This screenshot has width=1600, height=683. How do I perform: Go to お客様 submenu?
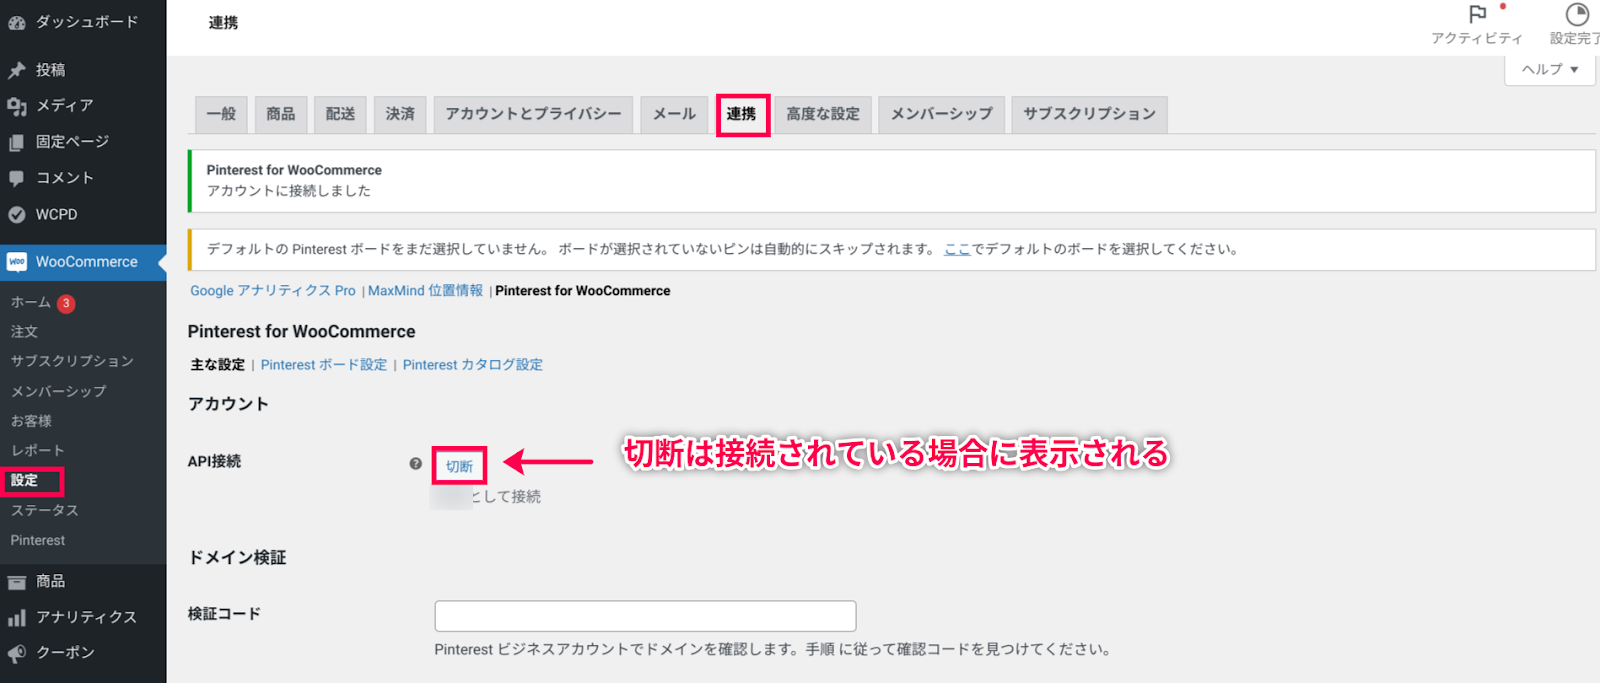click(31, 421)
